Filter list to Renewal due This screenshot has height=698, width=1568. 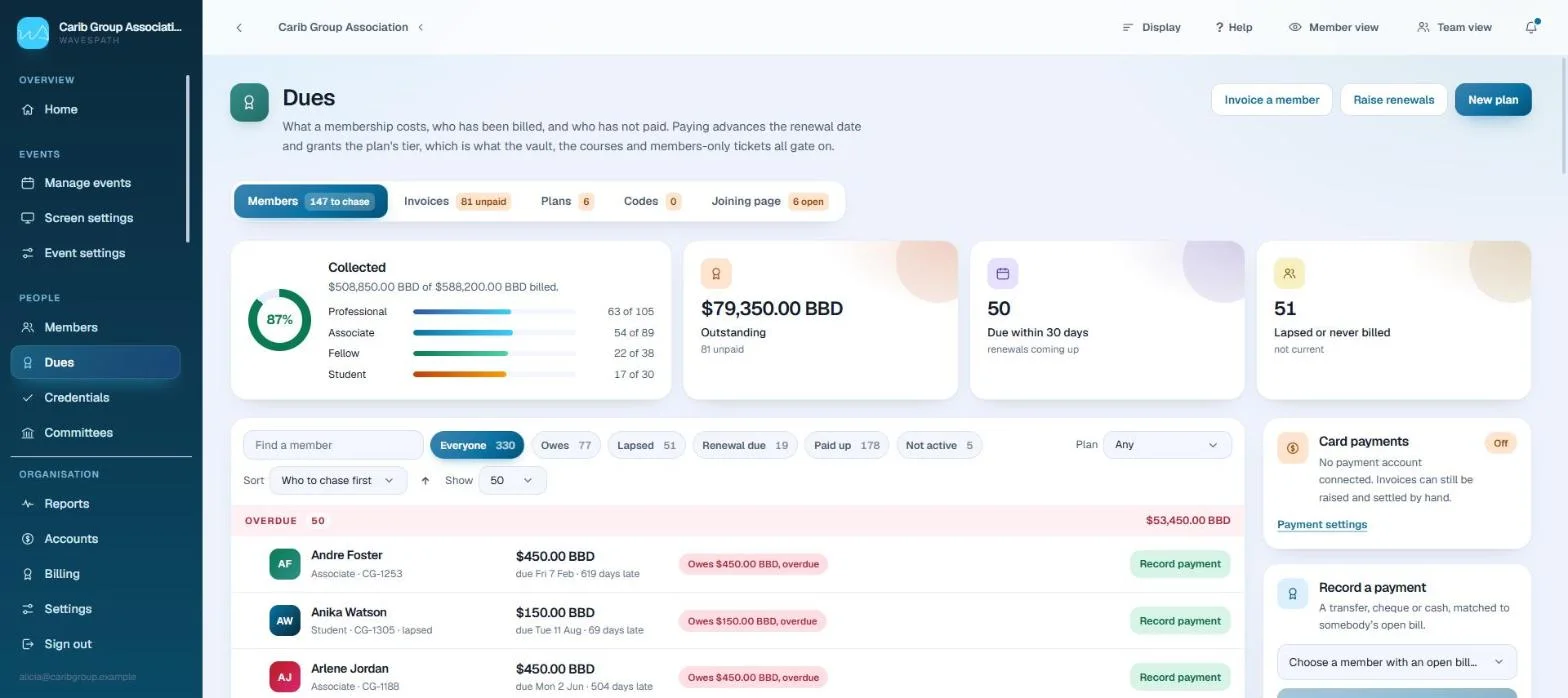(x=744, y=445)
